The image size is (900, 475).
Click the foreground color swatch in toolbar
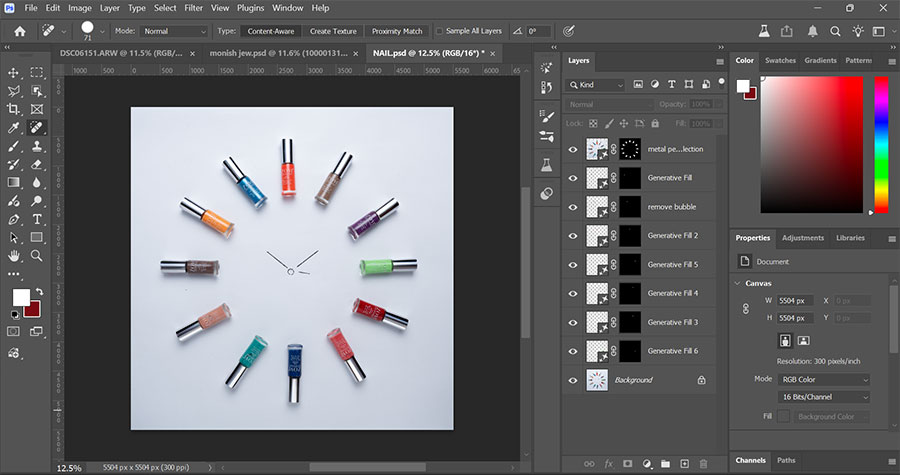tap(21, 297)
